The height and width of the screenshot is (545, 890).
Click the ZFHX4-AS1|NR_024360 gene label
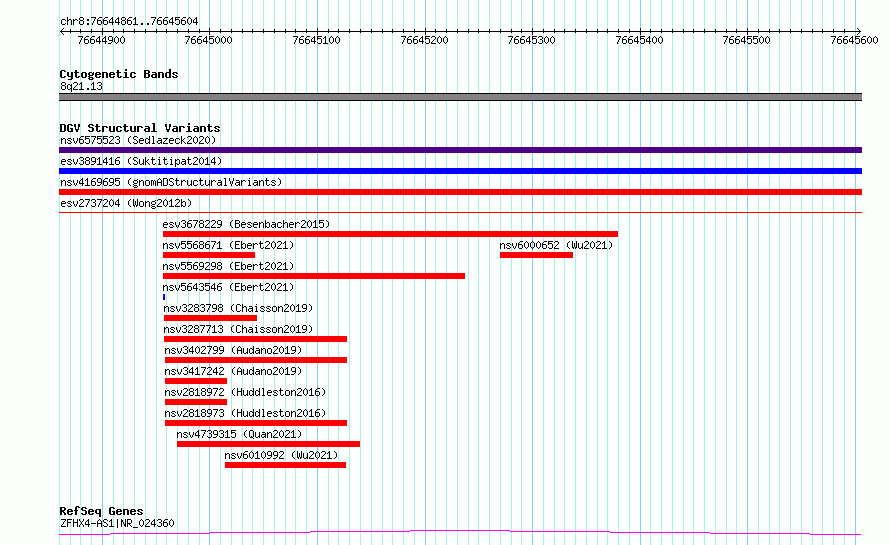(x=117, y=523)
